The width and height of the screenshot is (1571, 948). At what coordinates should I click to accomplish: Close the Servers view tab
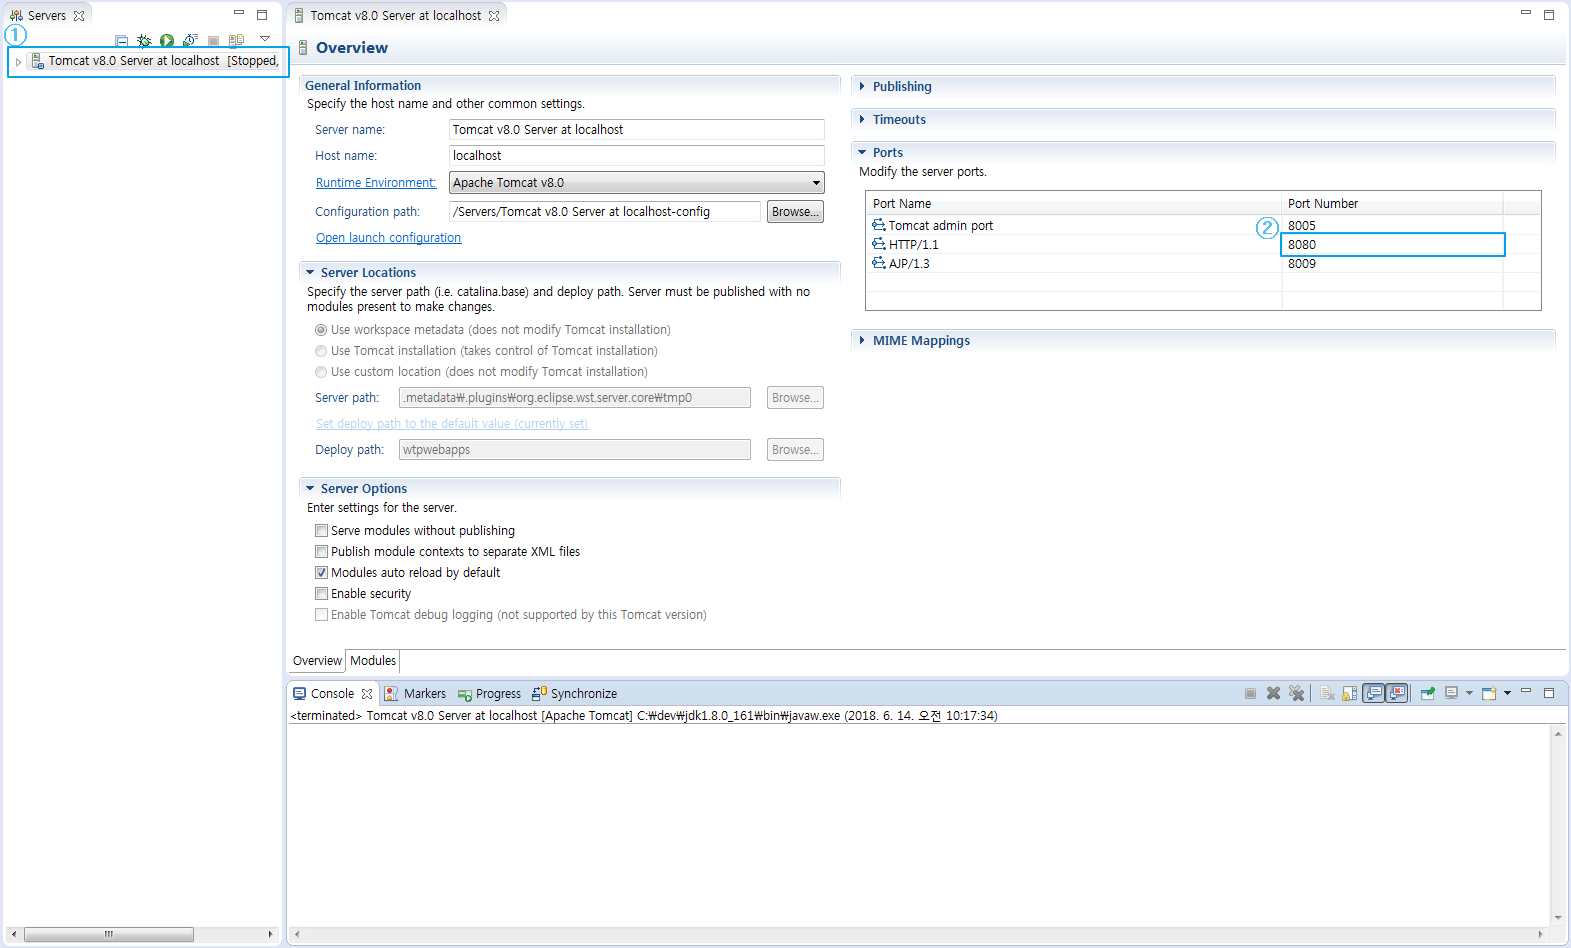[79, 16]
